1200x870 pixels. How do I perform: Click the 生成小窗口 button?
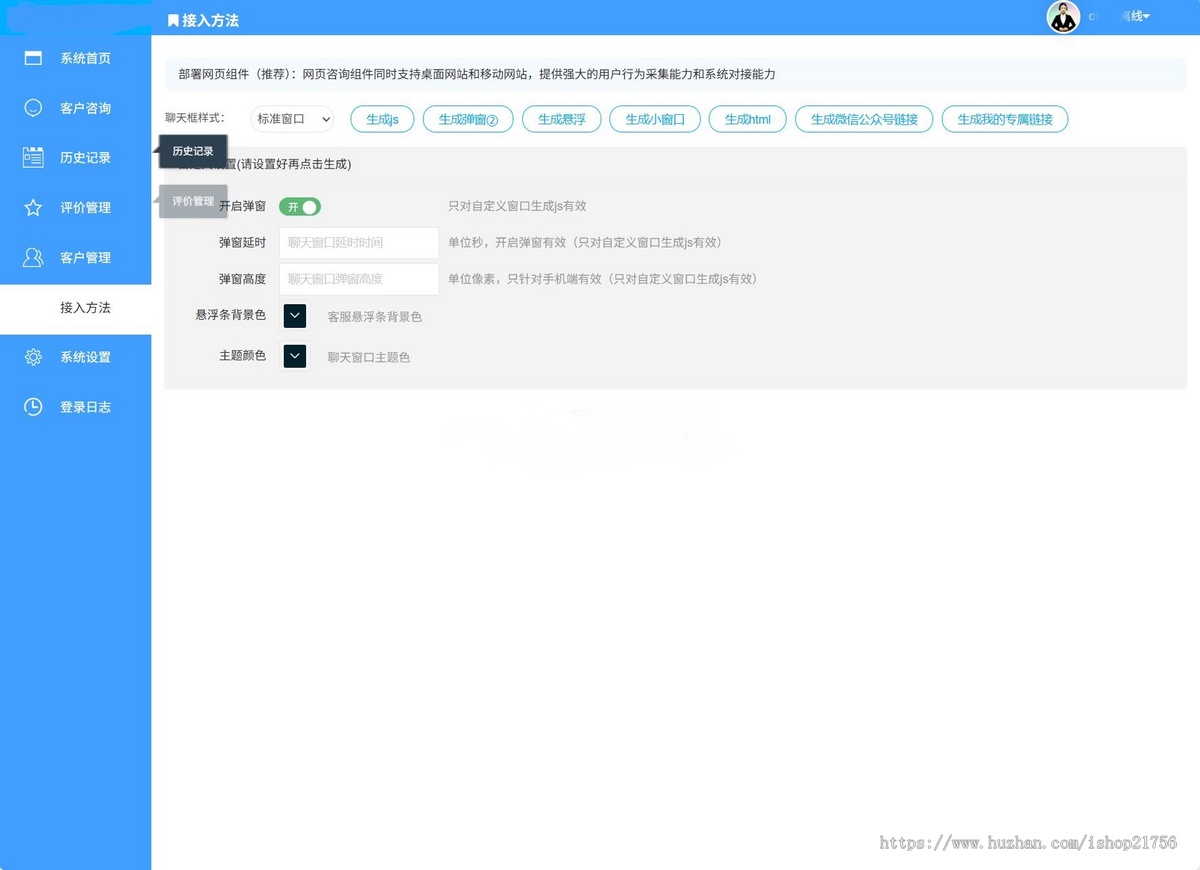tap(655, 119)
